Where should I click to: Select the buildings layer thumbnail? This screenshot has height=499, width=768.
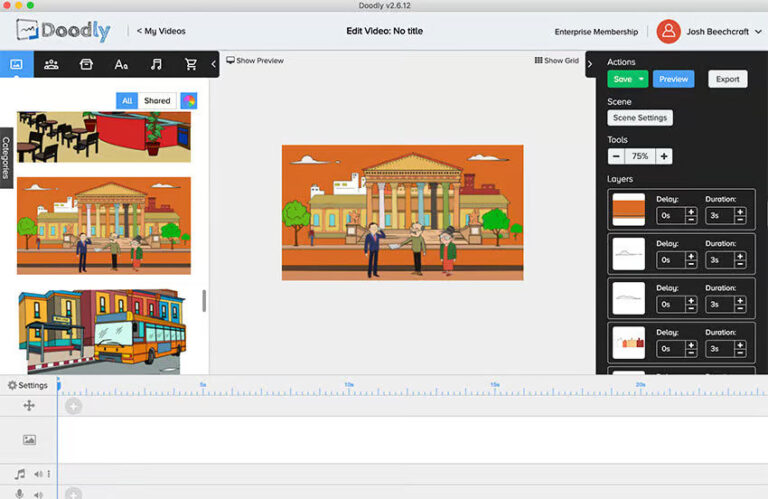pyautogui.click(x=628, y=343)
